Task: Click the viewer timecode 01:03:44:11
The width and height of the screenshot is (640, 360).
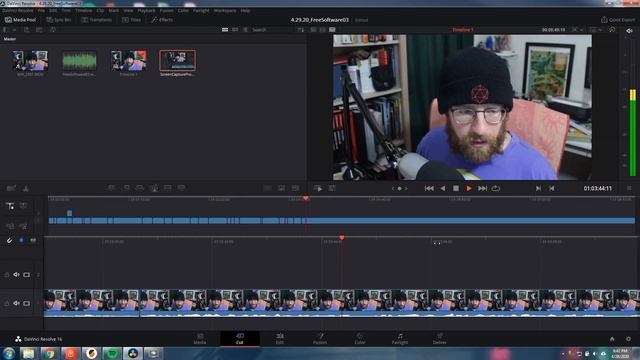Action: 598,188
